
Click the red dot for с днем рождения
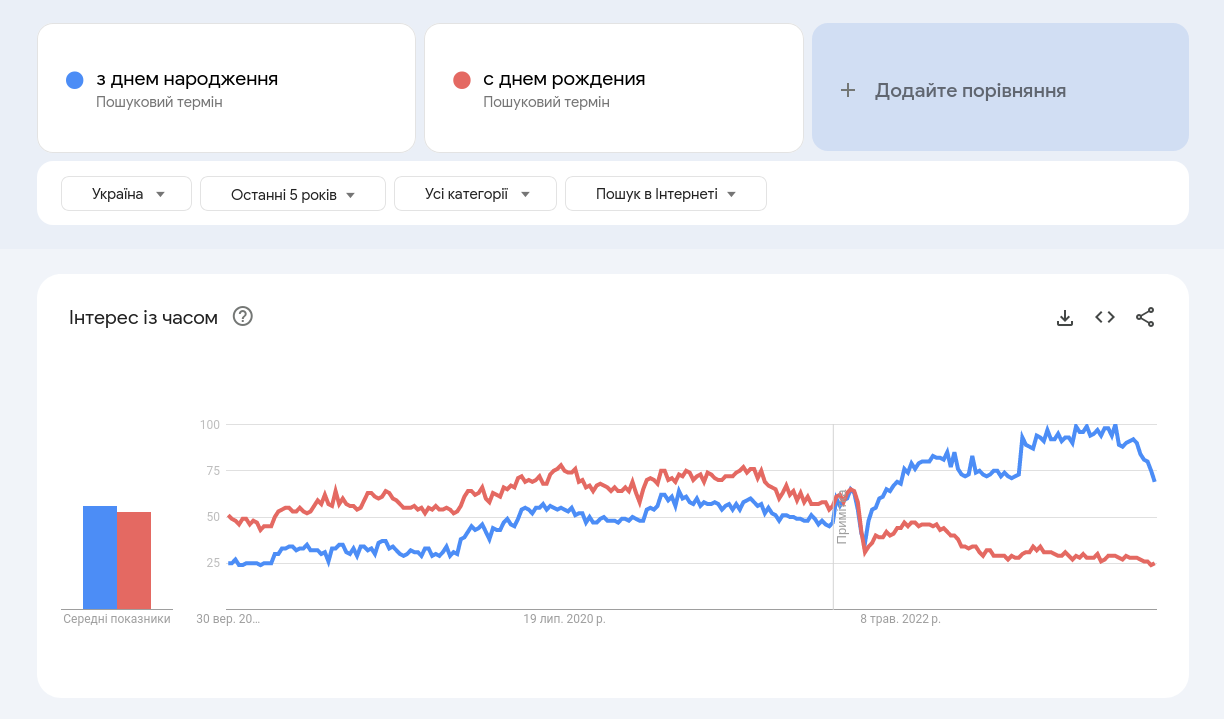[x=461, y=80]
